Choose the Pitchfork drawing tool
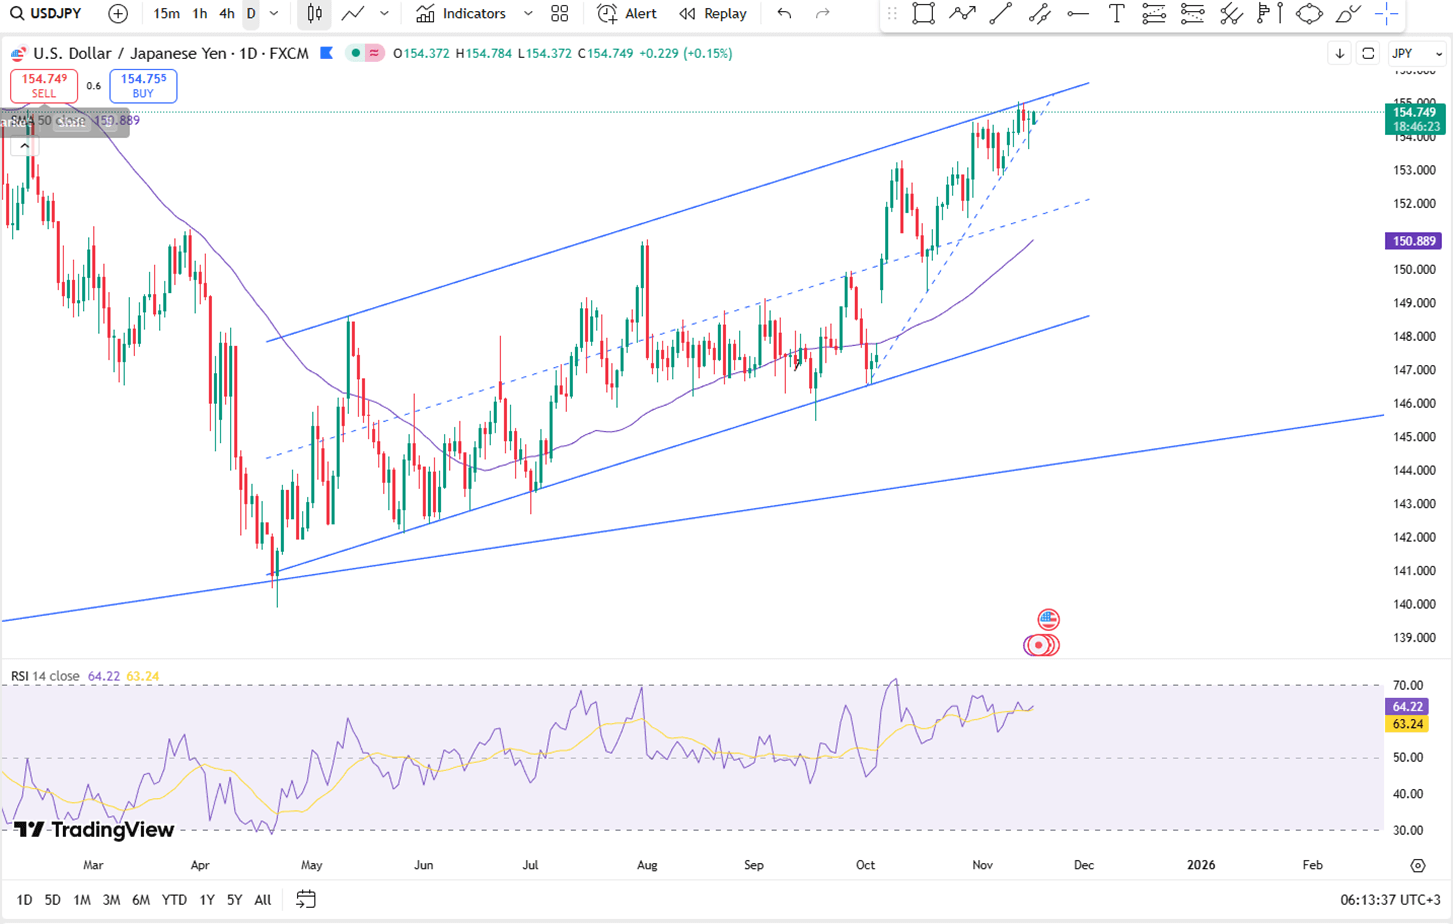 (x=1231, y=14)
